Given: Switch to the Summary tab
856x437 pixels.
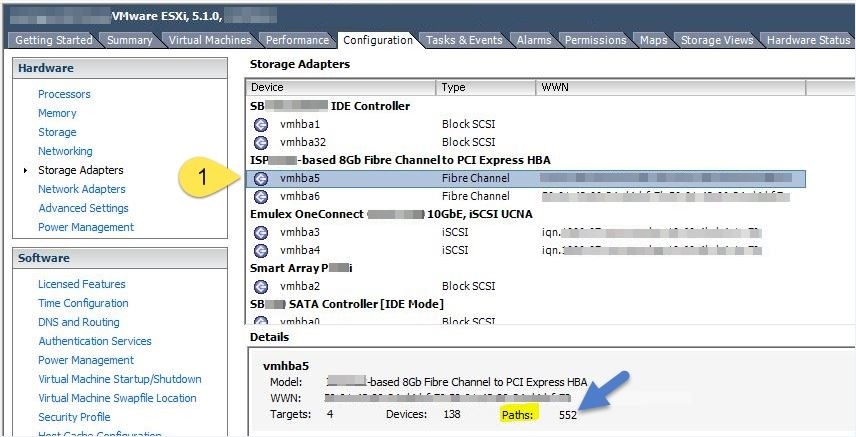Looking at the screenshot, I should (129, 40).
